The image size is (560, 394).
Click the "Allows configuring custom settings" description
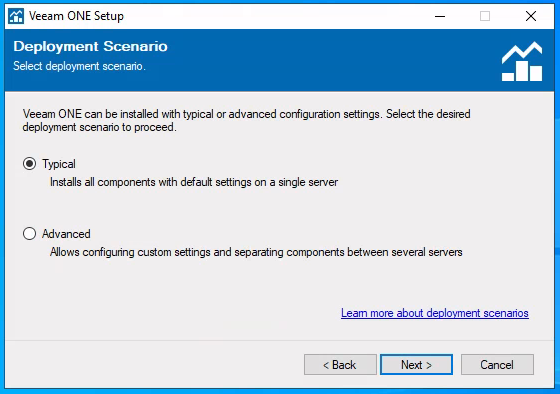[x=256, y=252]
